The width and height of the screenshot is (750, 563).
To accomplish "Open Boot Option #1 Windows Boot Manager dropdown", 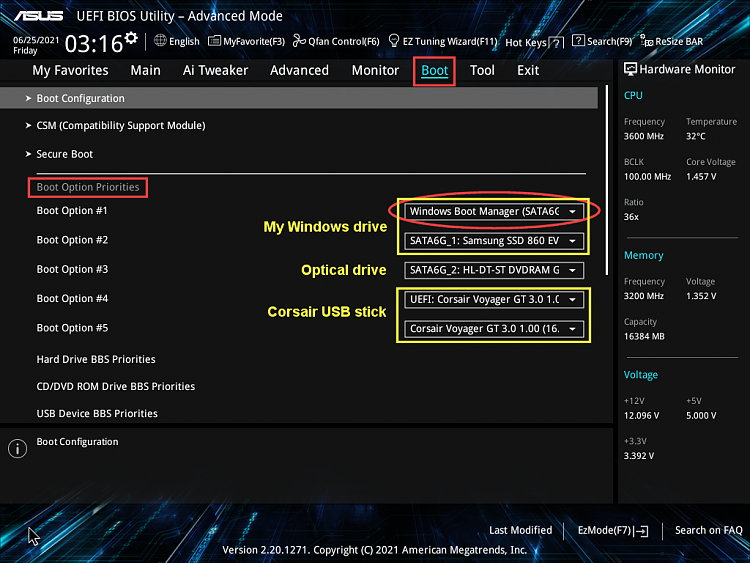I will (x=494, y=211).
